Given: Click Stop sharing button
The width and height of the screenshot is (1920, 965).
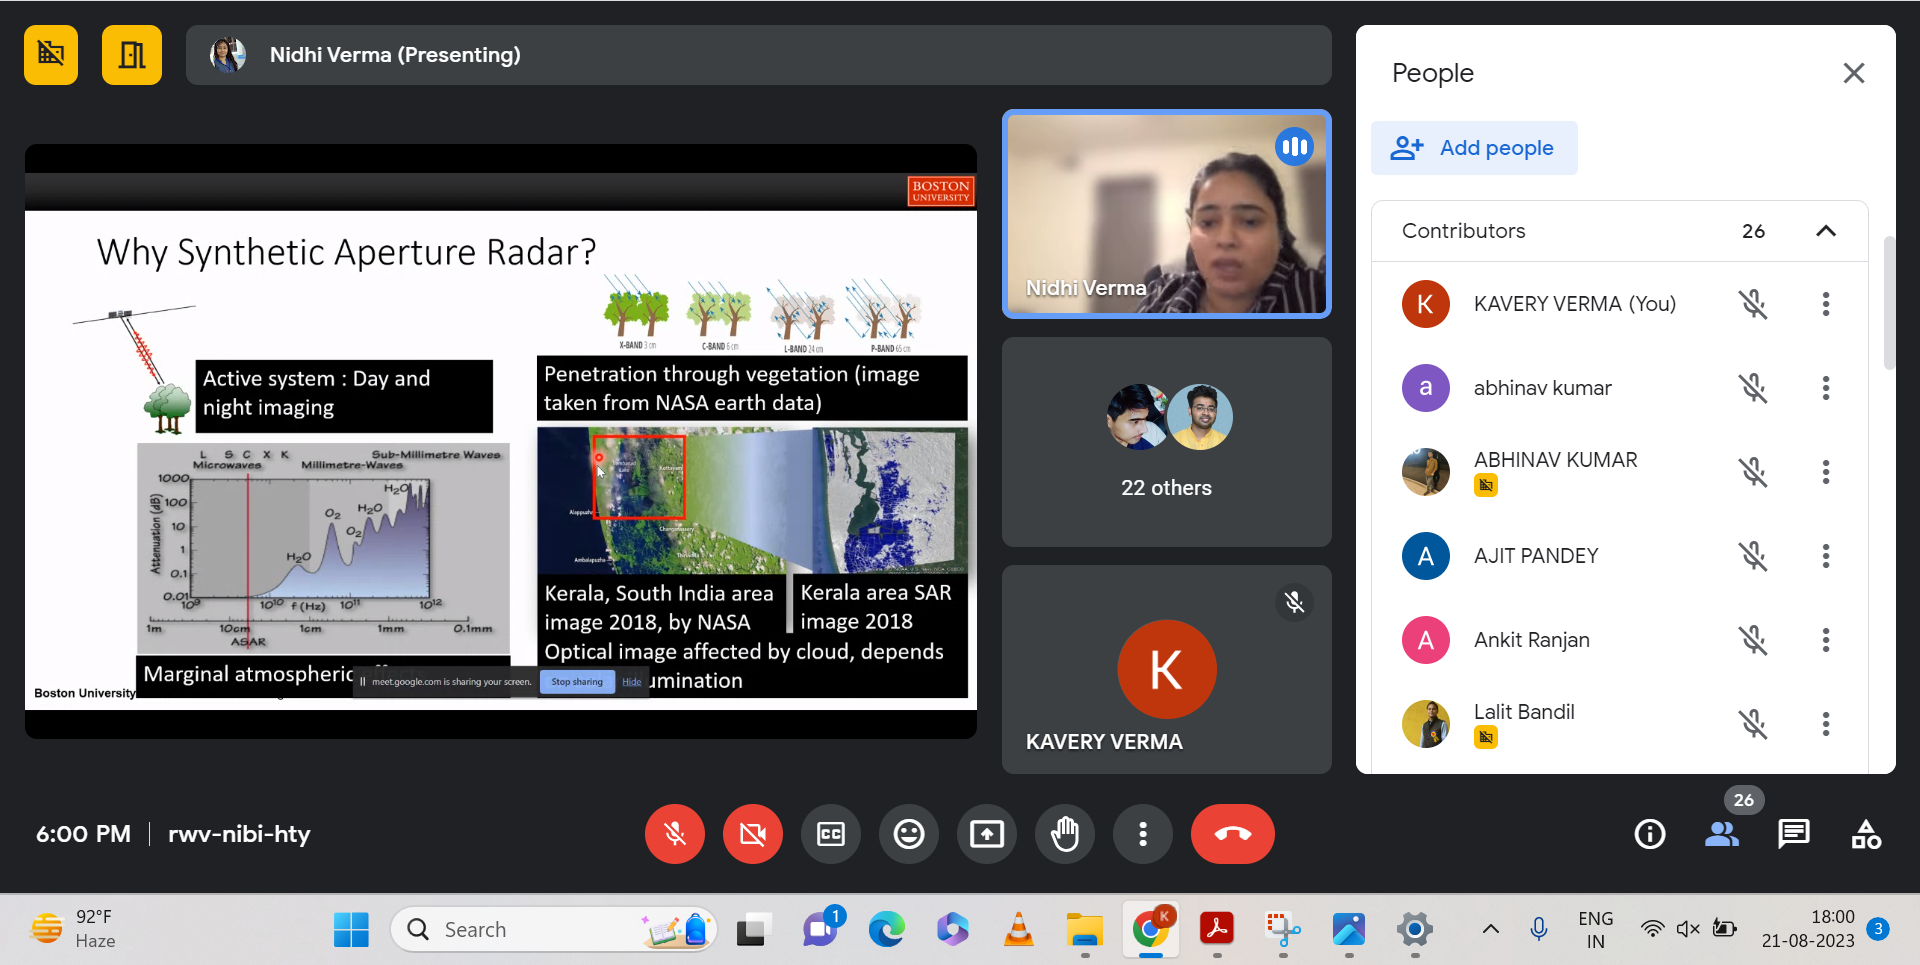Looking at the screenshot, I should (577, 682).
